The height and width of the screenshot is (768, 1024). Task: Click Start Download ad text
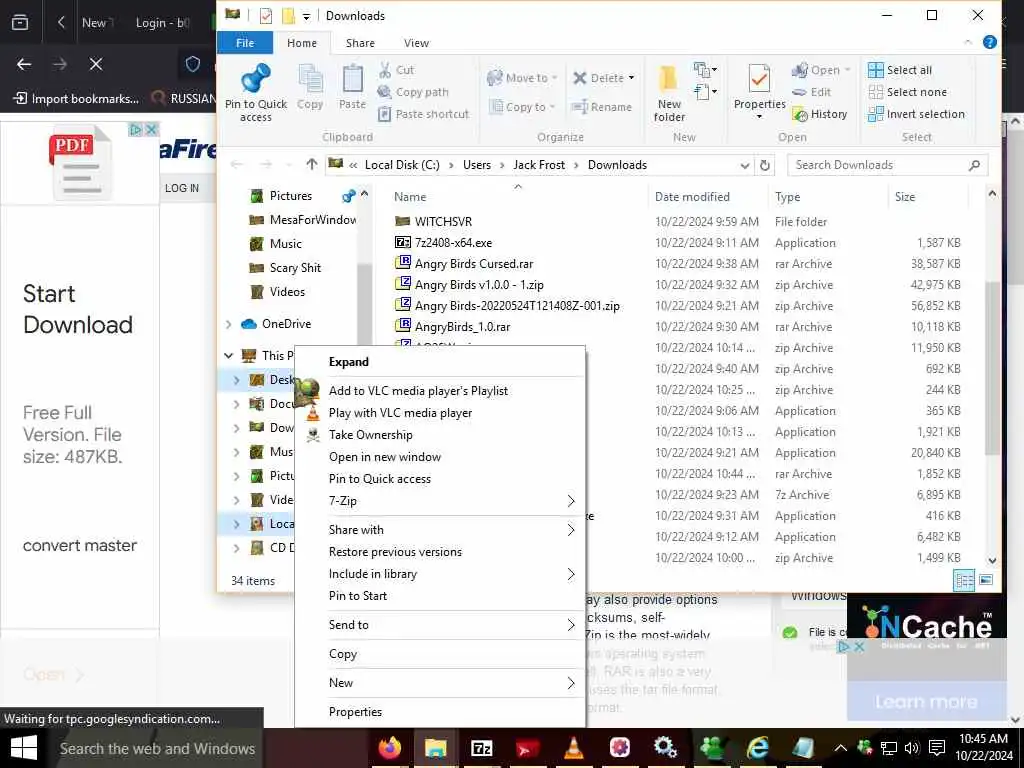click(x=78, y=309)
